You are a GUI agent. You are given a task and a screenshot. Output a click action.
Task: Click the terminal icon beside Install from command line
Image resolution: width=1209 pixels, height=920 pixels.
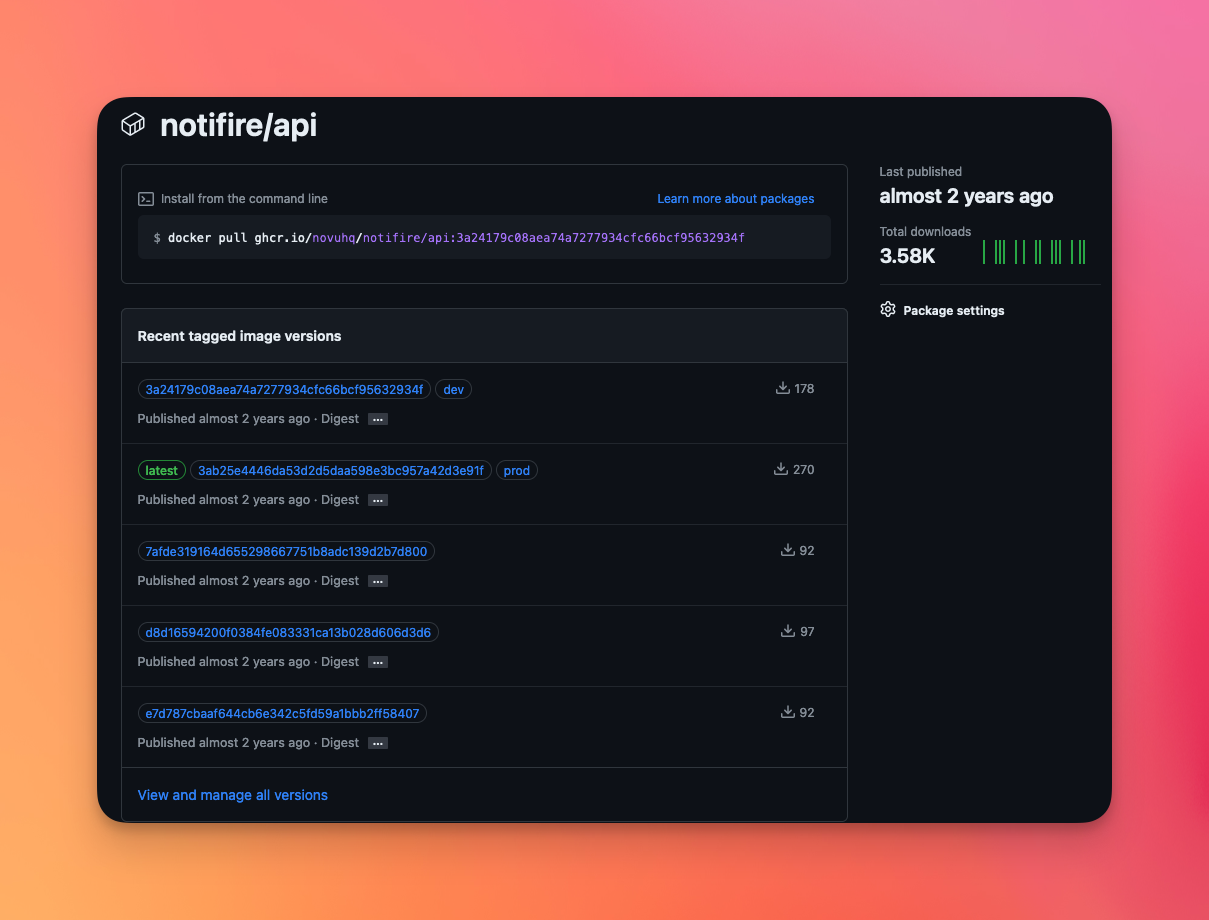[x=146, y=199]
